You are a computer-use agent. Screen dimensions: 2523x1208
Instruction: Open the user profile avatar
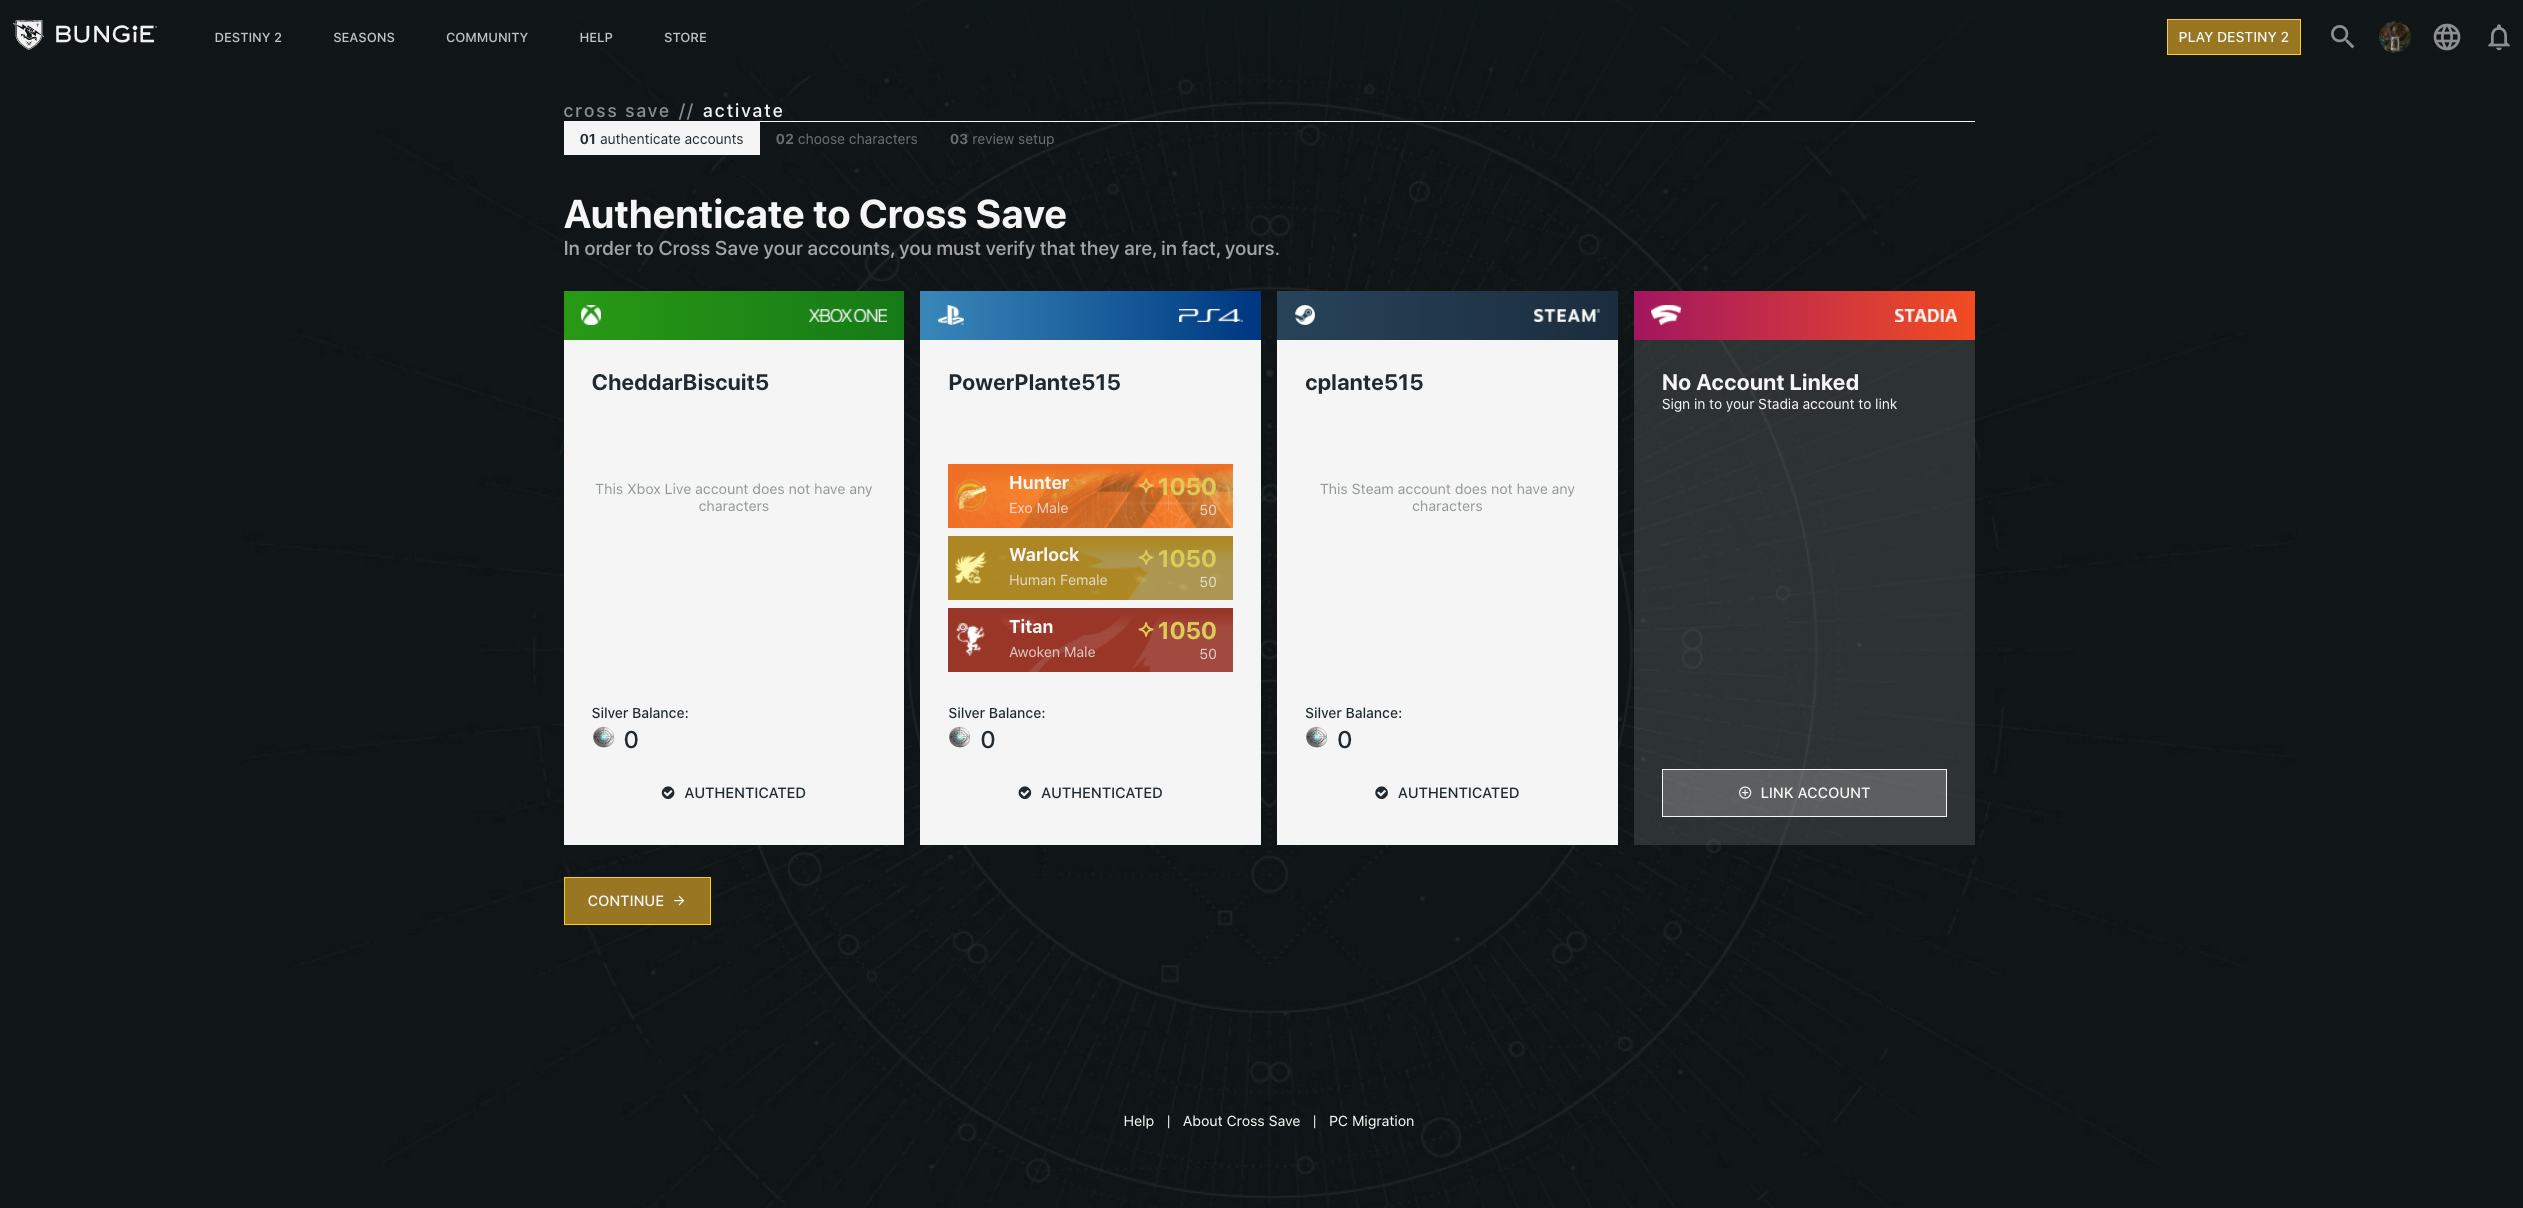click(x=2394, y=37)
